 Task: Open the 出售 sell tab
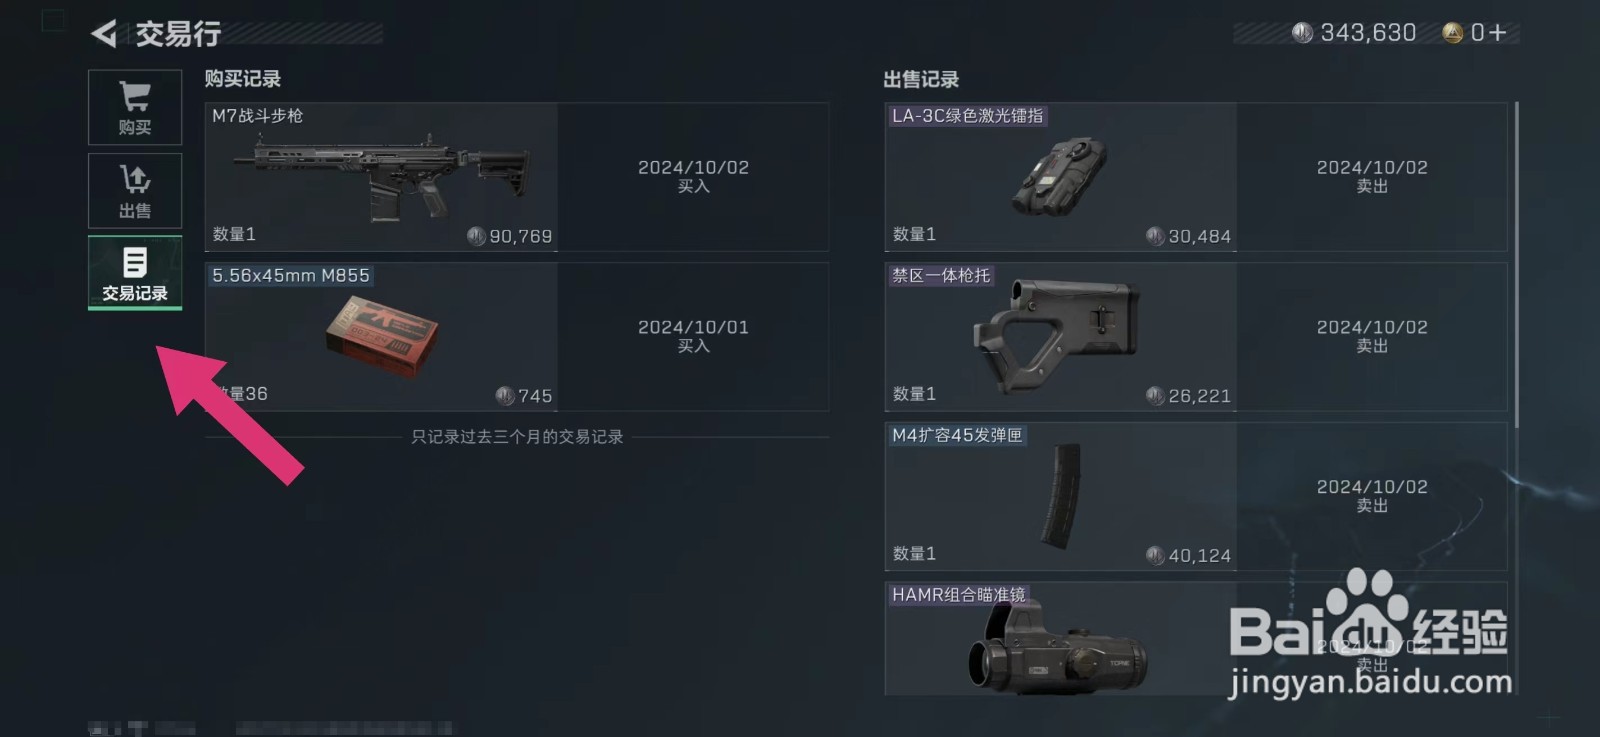[x=135, y=191]
